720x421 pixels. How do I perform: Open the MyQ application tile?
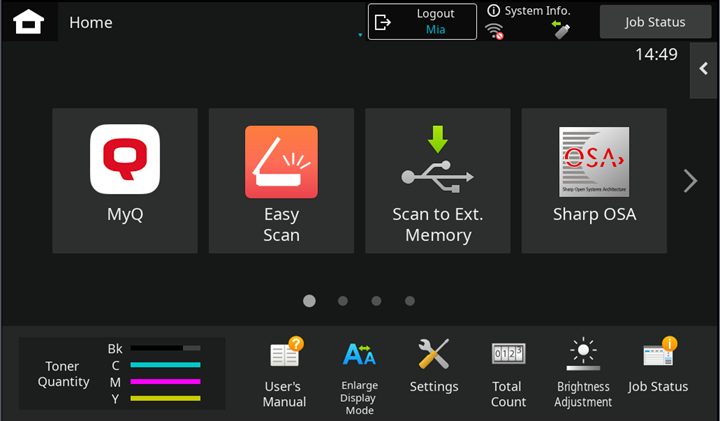(x=125, y=180)
